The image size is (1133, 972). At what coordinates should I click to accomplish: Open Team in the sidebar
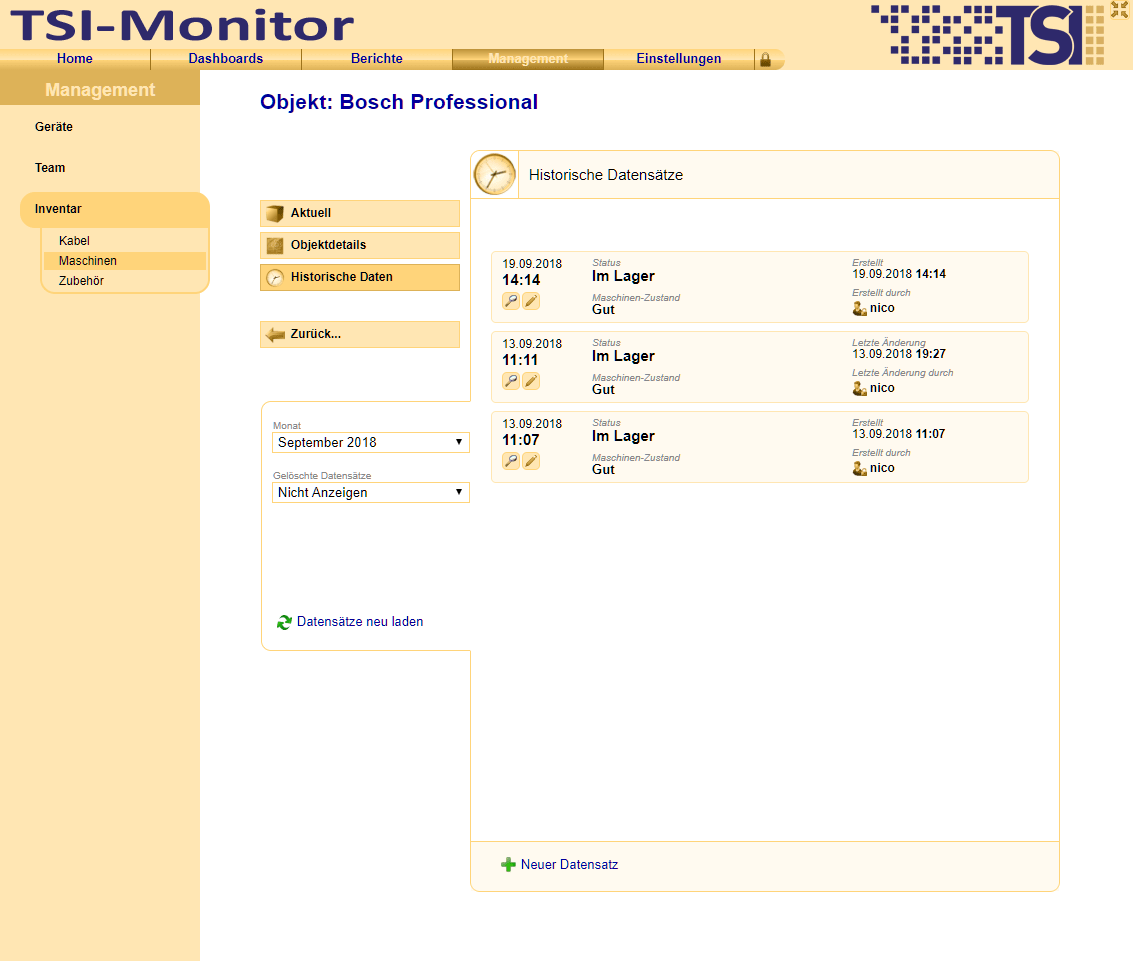click(50, 168)
